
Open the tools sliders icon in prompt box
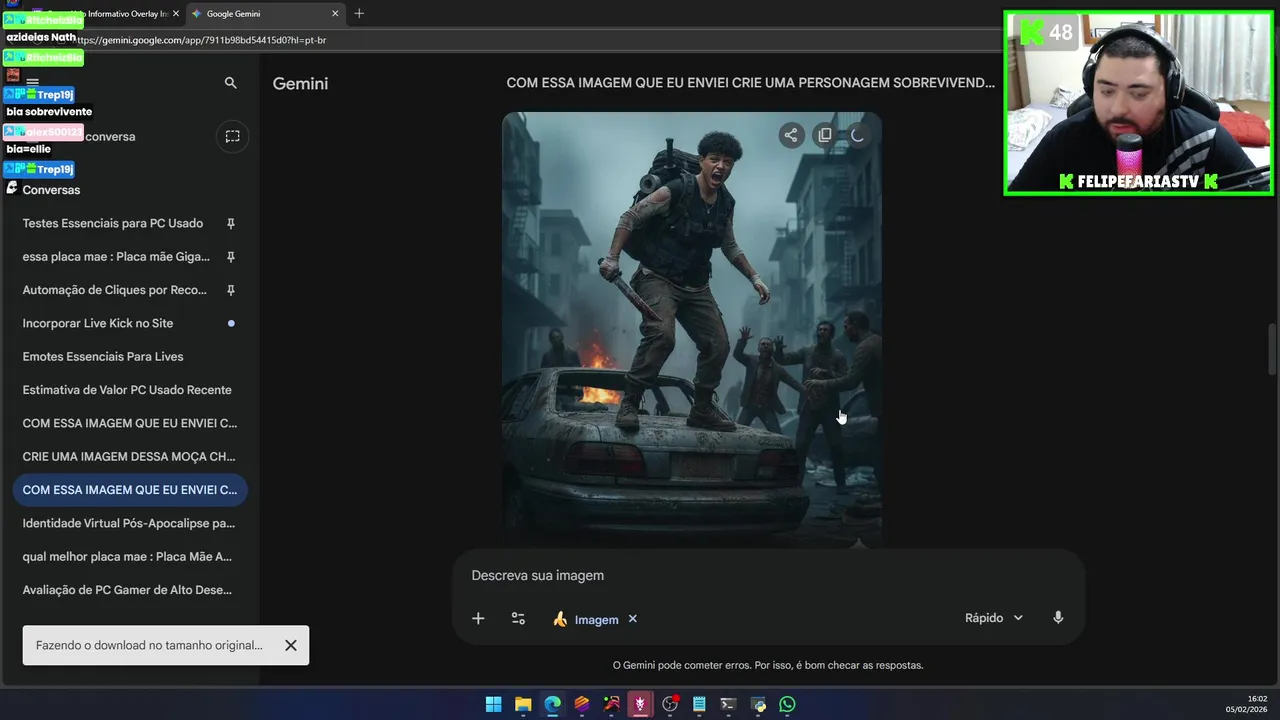[518, 619]
